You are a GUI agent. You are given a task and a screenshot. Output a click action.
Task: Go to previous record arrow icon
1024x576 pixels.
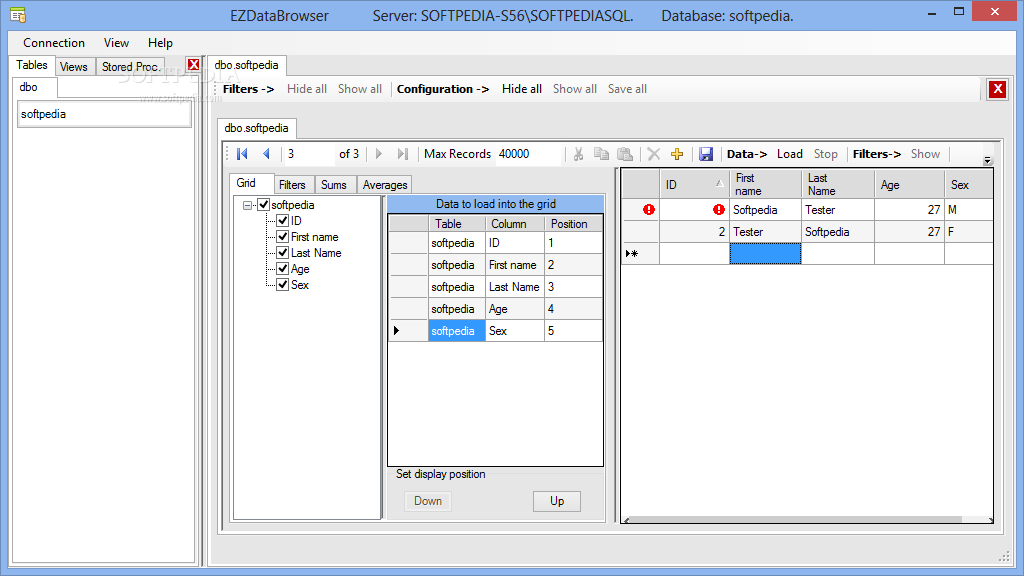(266, 154)
